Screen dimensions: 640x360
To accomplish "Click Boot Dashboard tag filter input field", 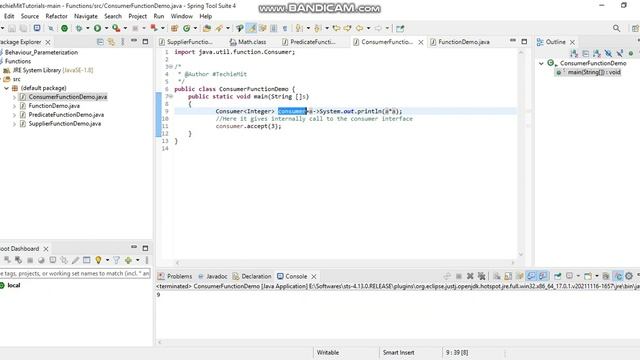I will click(75, 273).
